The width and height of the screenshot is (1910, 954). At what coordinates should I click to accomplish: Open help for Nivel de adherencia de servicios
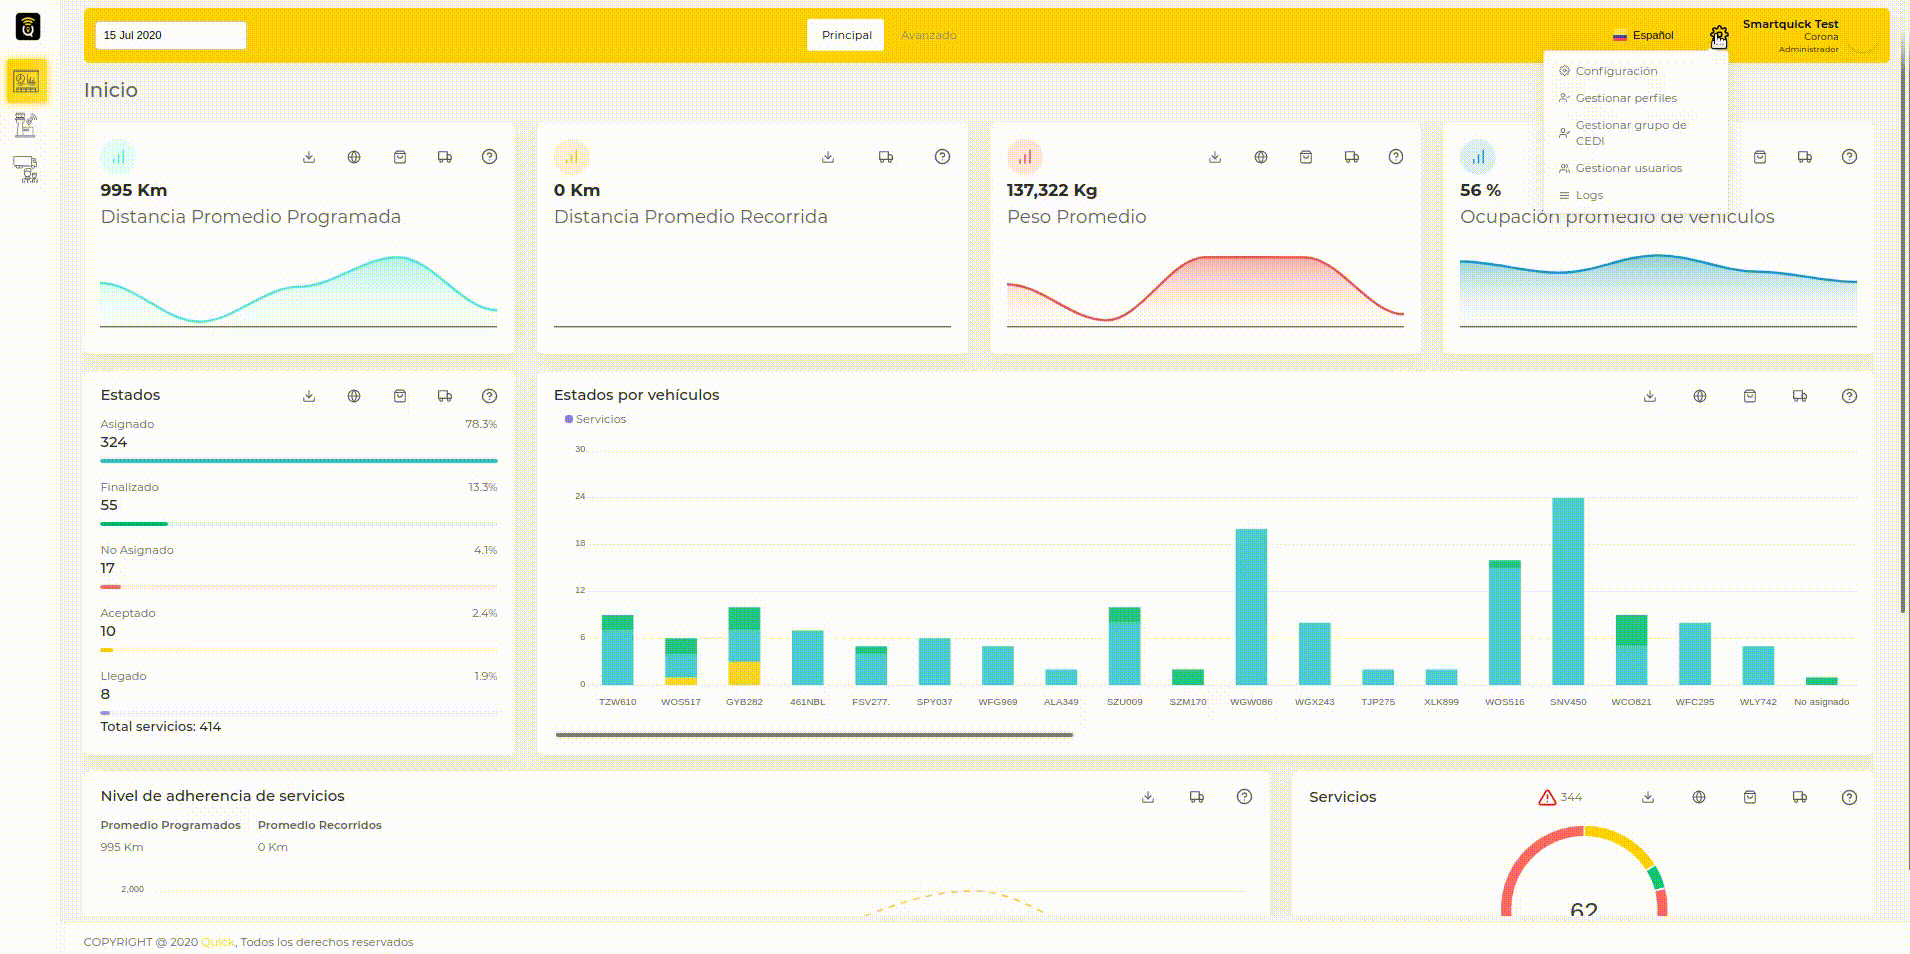(1244, 797)
